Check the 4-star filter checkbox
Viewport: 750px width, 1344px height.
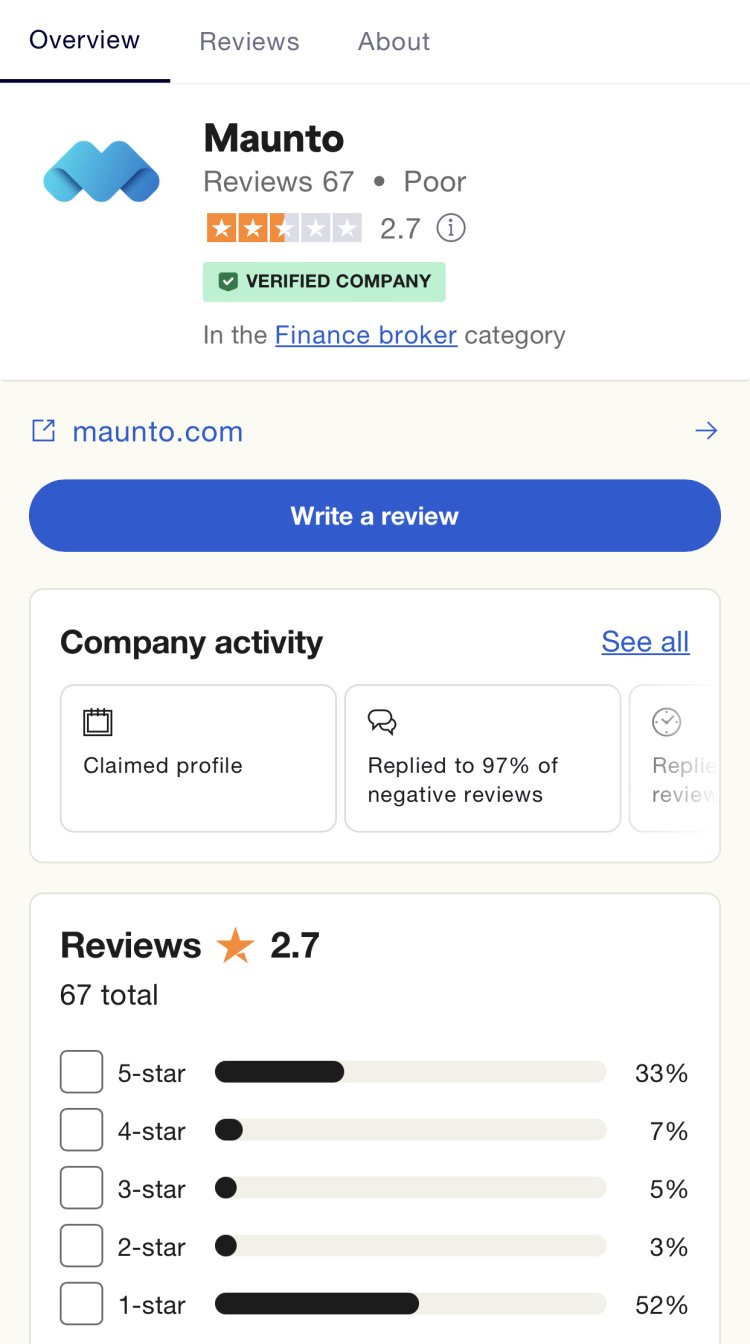coord(81,1131)
